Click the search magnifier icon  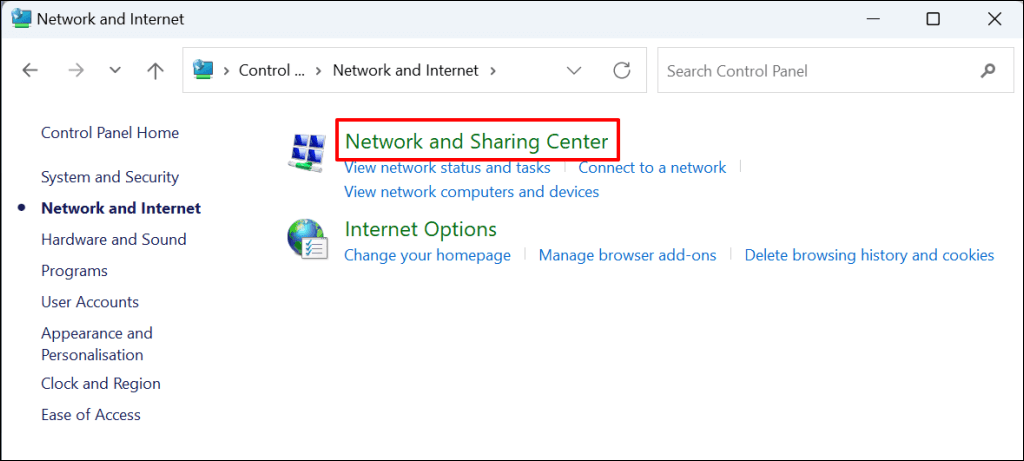988,71
